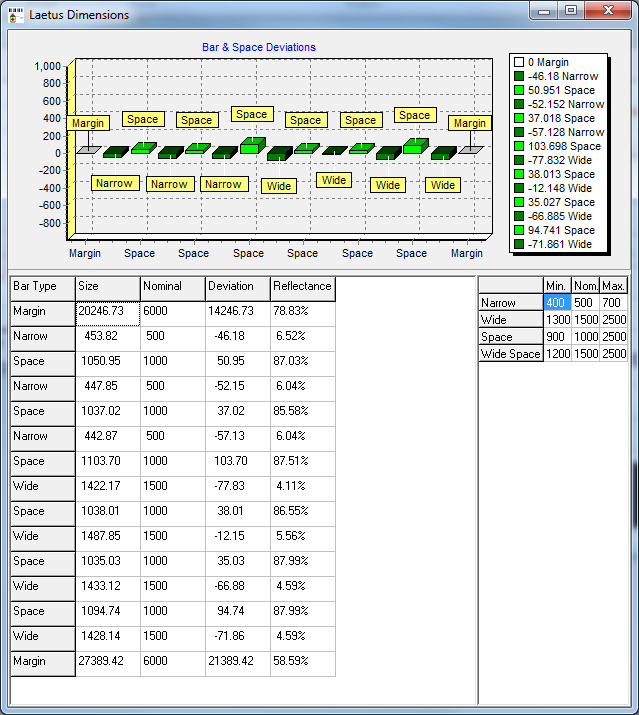This screenshot has width=639, height=715.
Task: Select the Wide Space row header
Action: tap(510, 354)
